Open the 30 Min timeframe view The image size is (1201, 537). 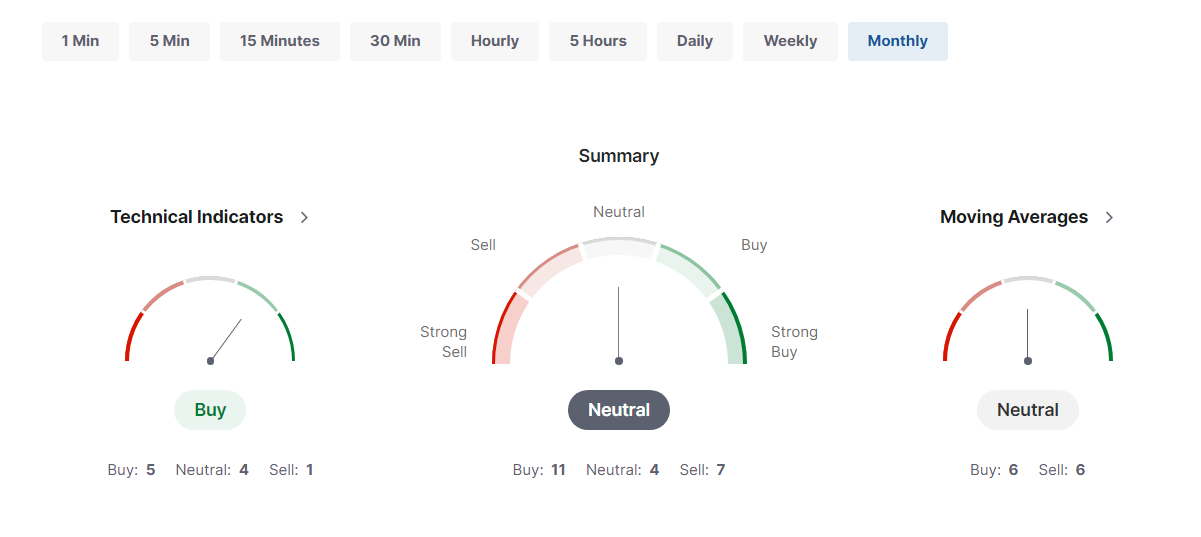[395, 41]
